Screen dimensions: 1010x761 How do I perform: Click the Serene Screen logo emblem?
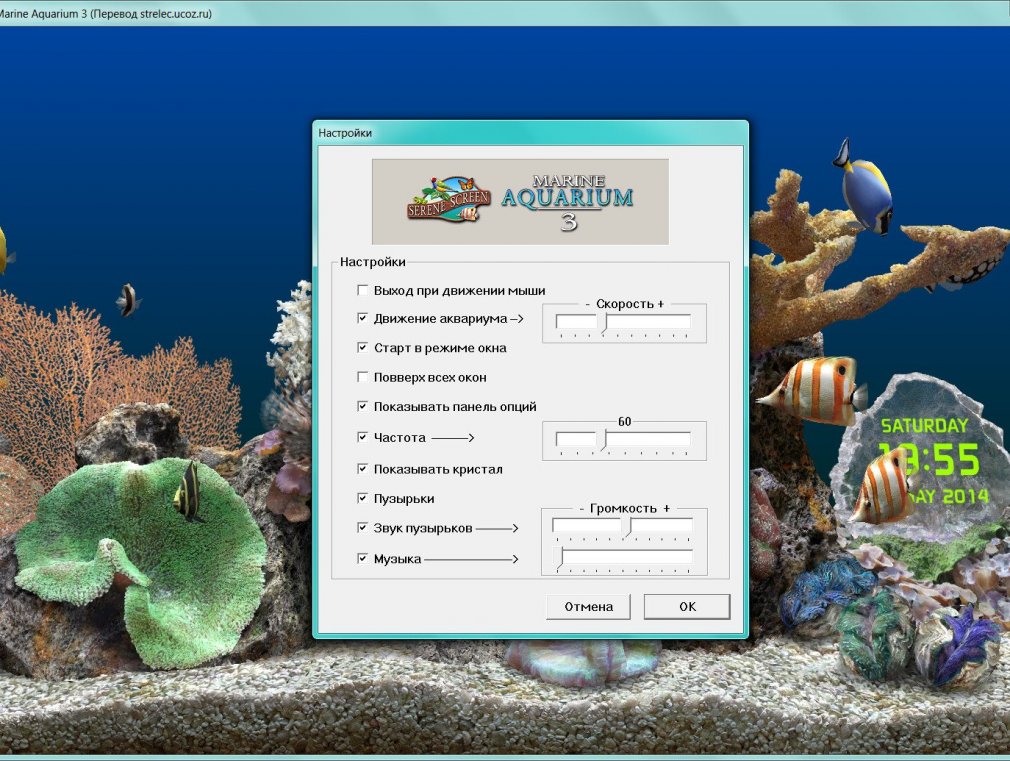449,200
